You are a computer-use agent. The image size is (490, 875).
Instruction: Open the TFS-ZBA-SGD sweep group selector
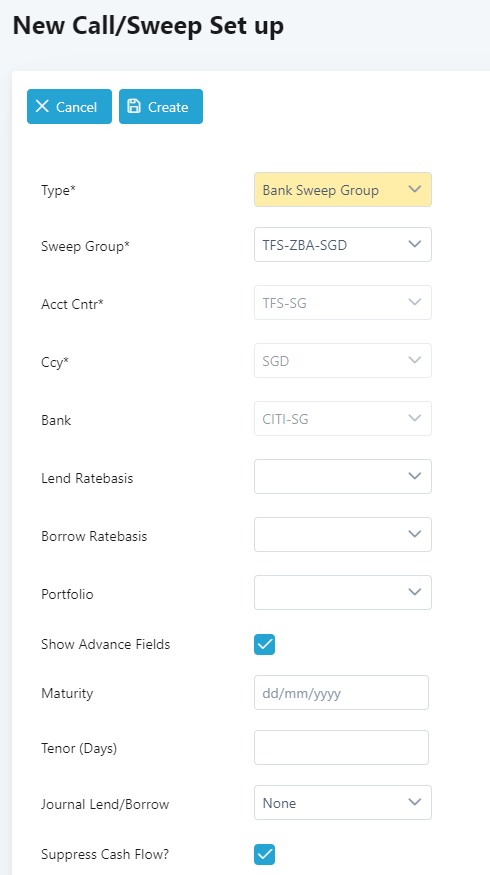[x=343, y=244]
